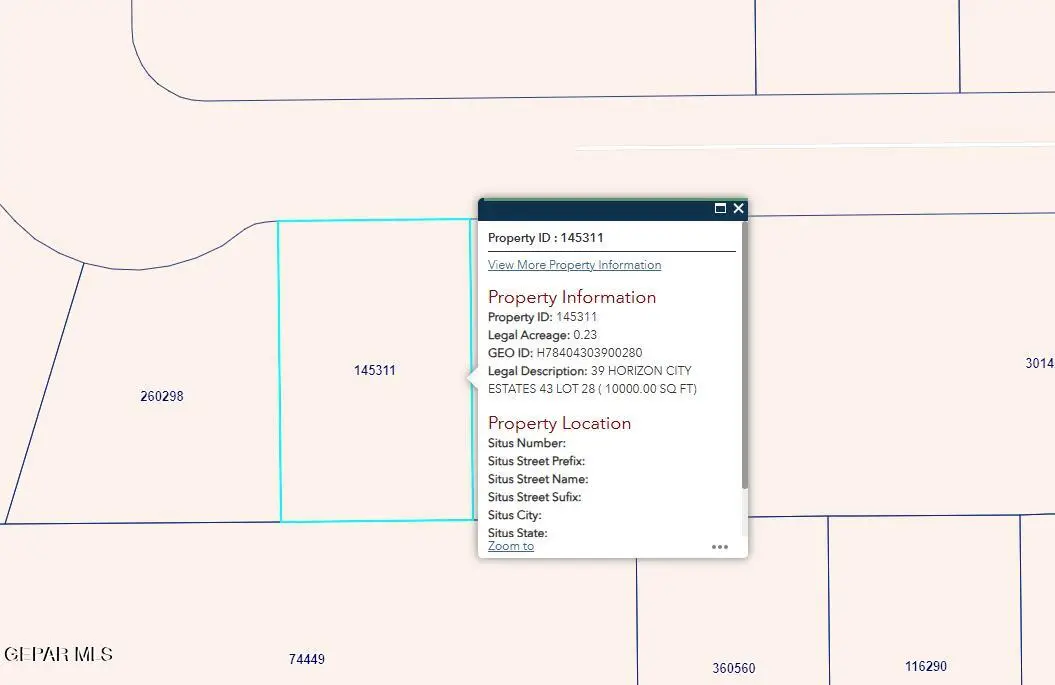
Task: Select the parcel labeled 360560
Action: [x=734, y=667]
